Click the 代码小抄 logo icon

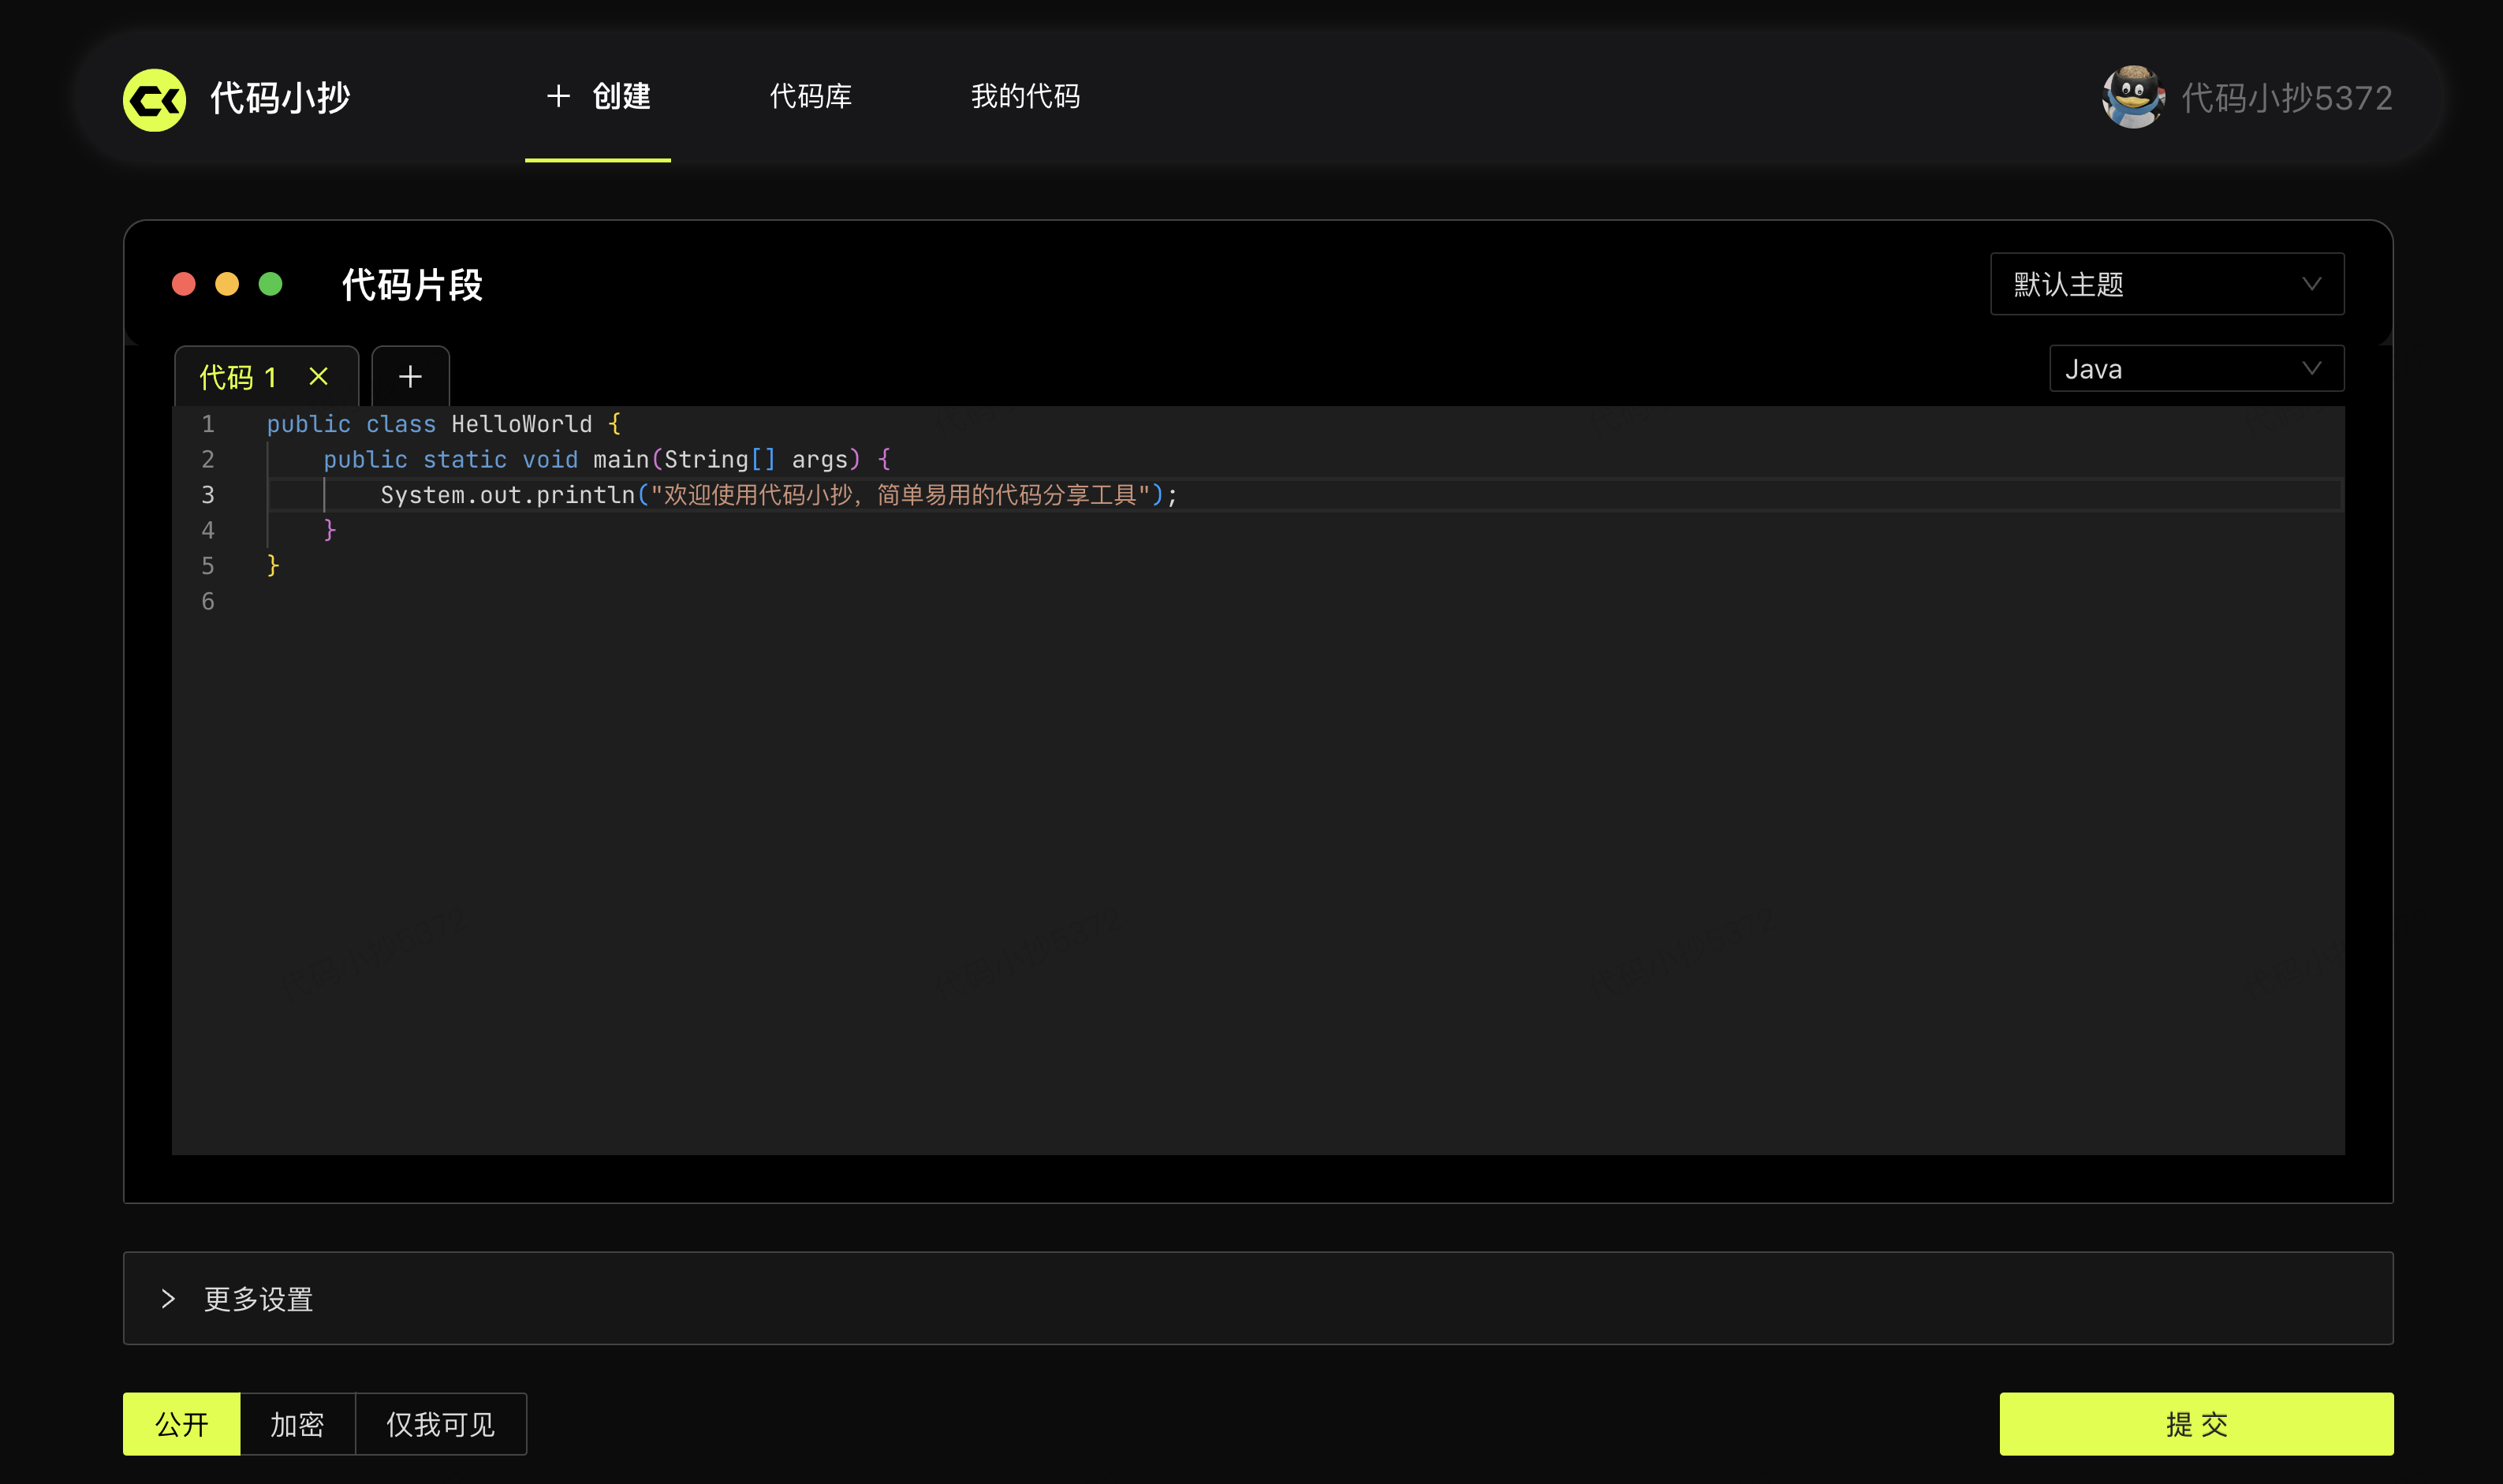[154, 99]
